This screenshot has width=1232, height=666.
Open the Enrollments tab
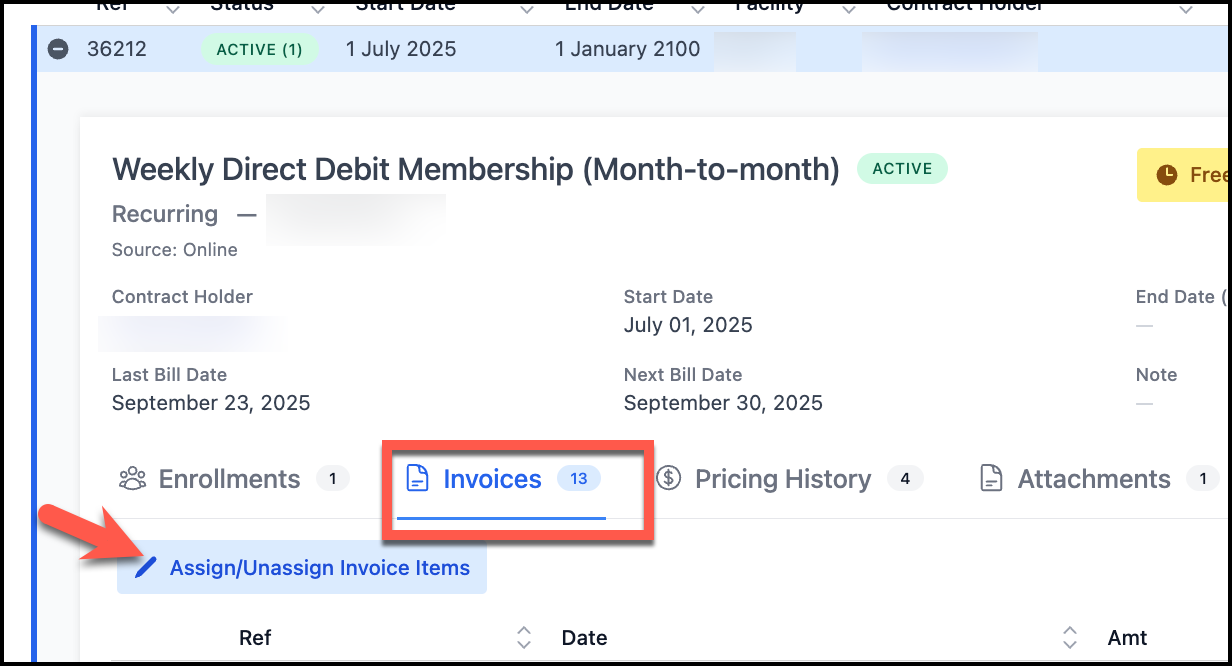pyautogui.click(x=229, y=479)
